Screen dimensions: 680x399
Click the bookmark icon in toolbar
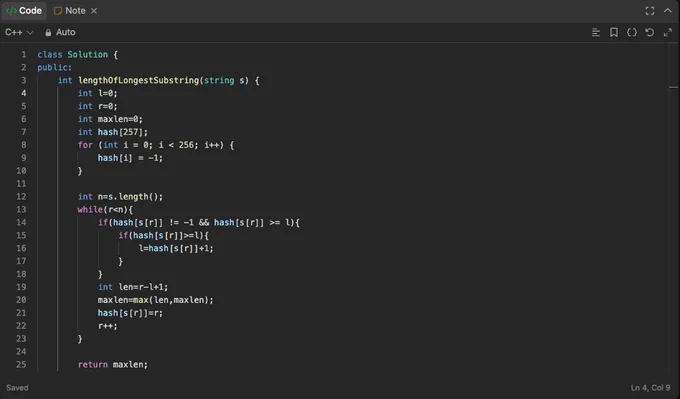coord(614,32)
